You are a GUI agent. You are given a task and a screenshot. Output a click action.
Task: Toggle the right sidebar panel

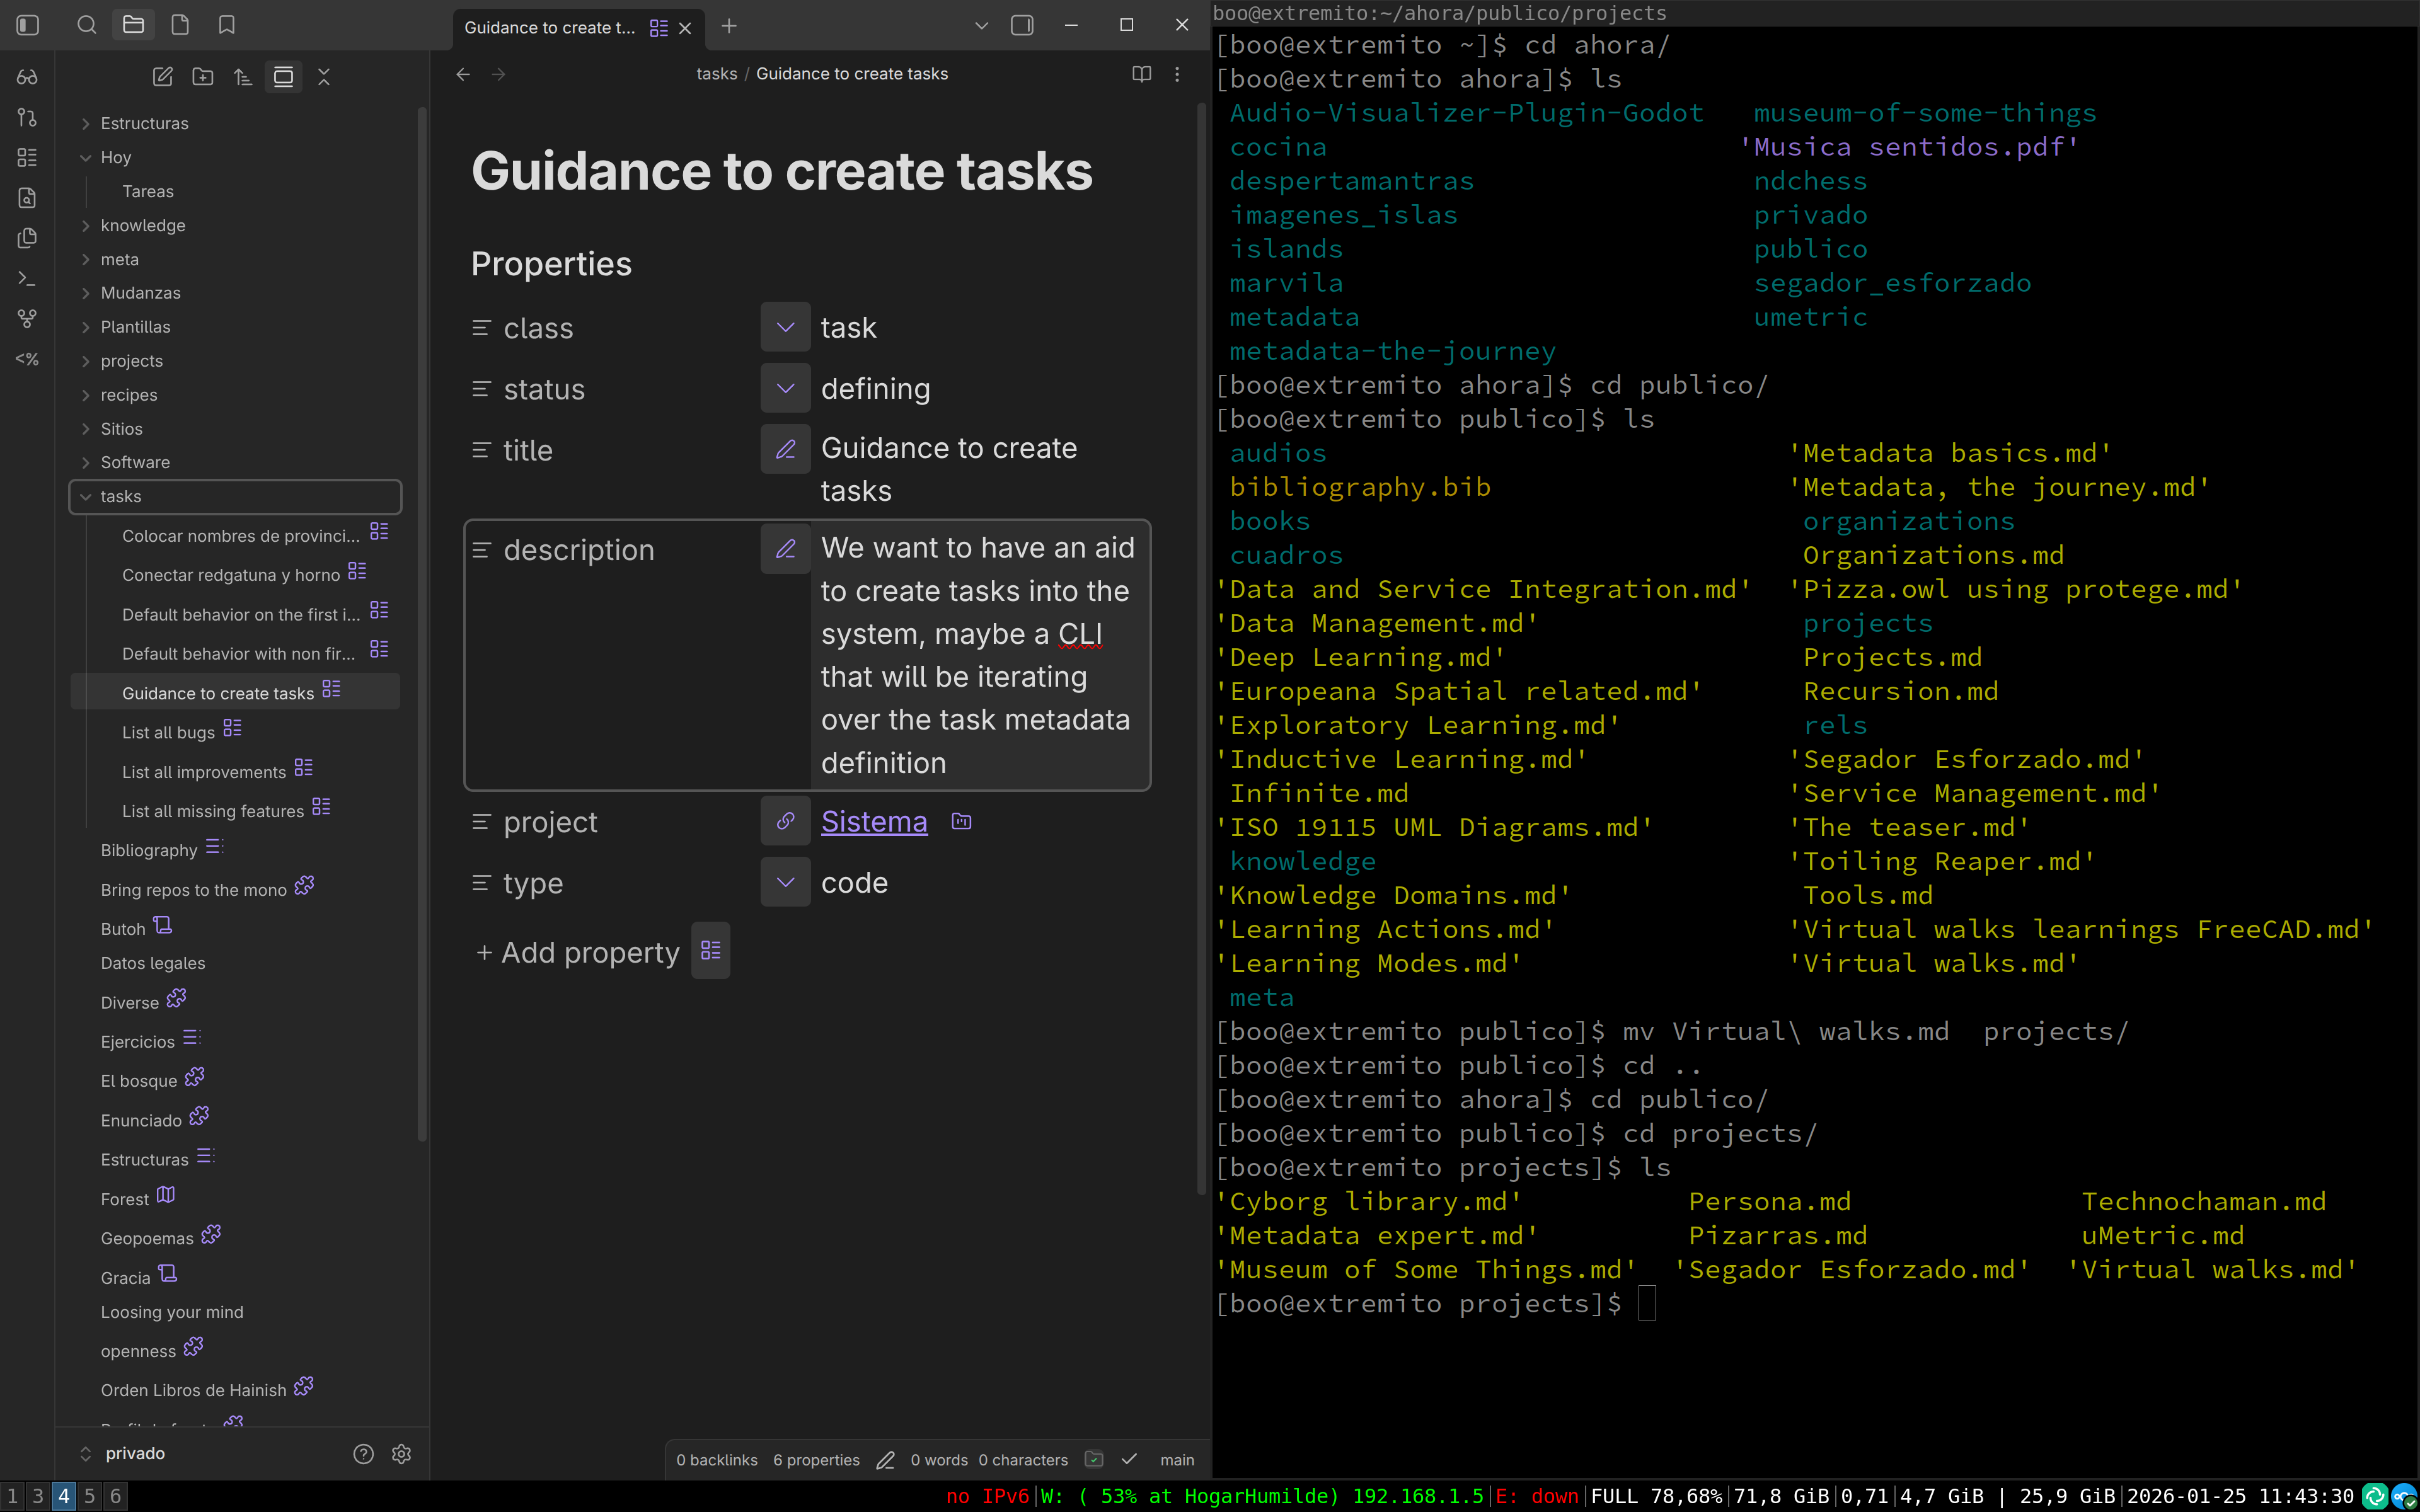(1021, 25)
